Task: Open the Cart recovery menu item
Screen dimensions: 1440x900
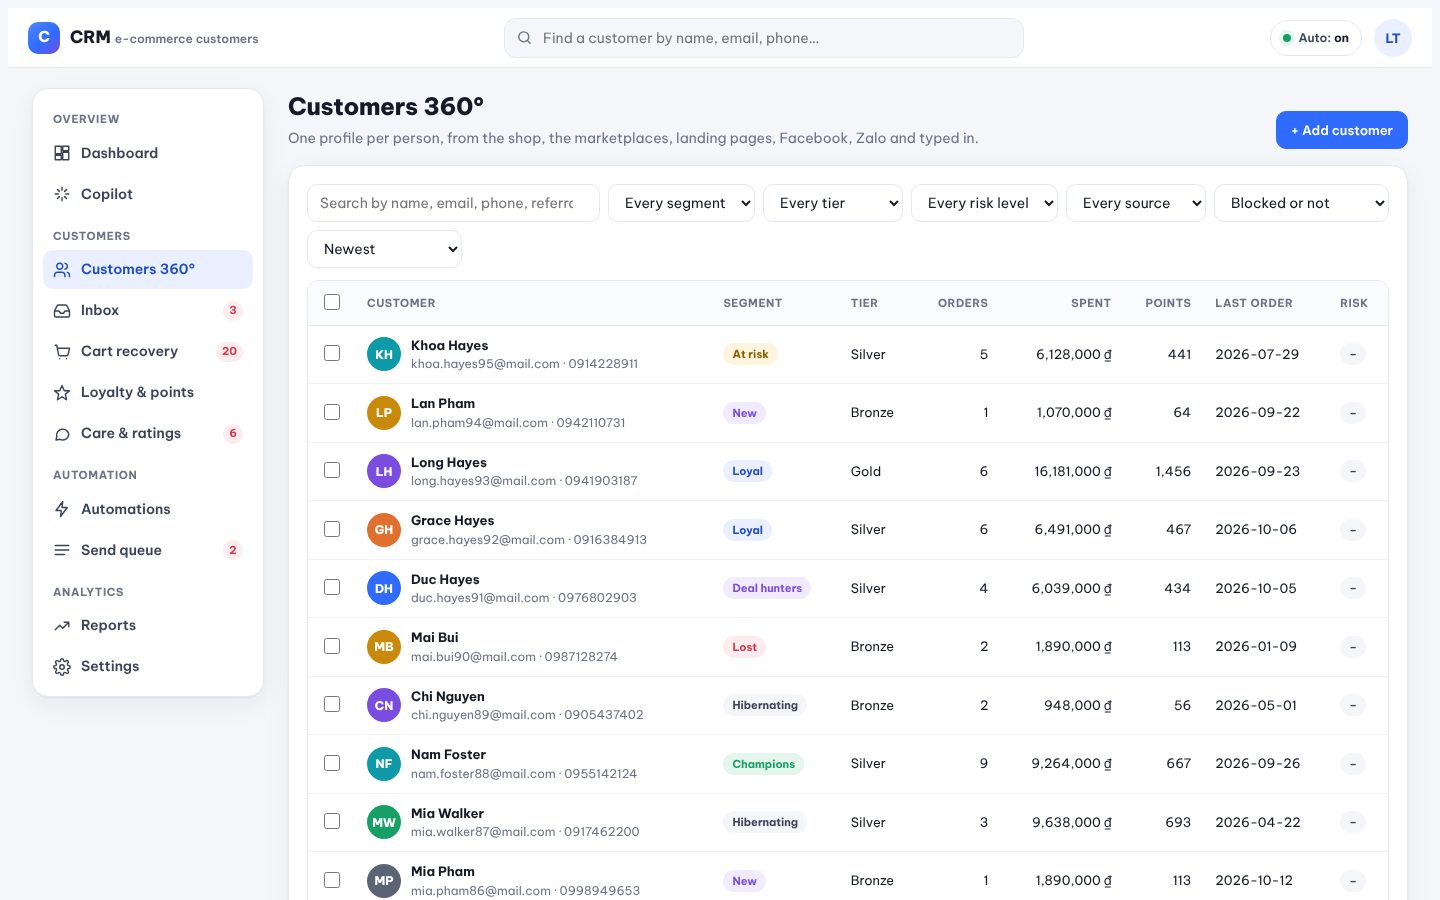Action: point(148,352)
